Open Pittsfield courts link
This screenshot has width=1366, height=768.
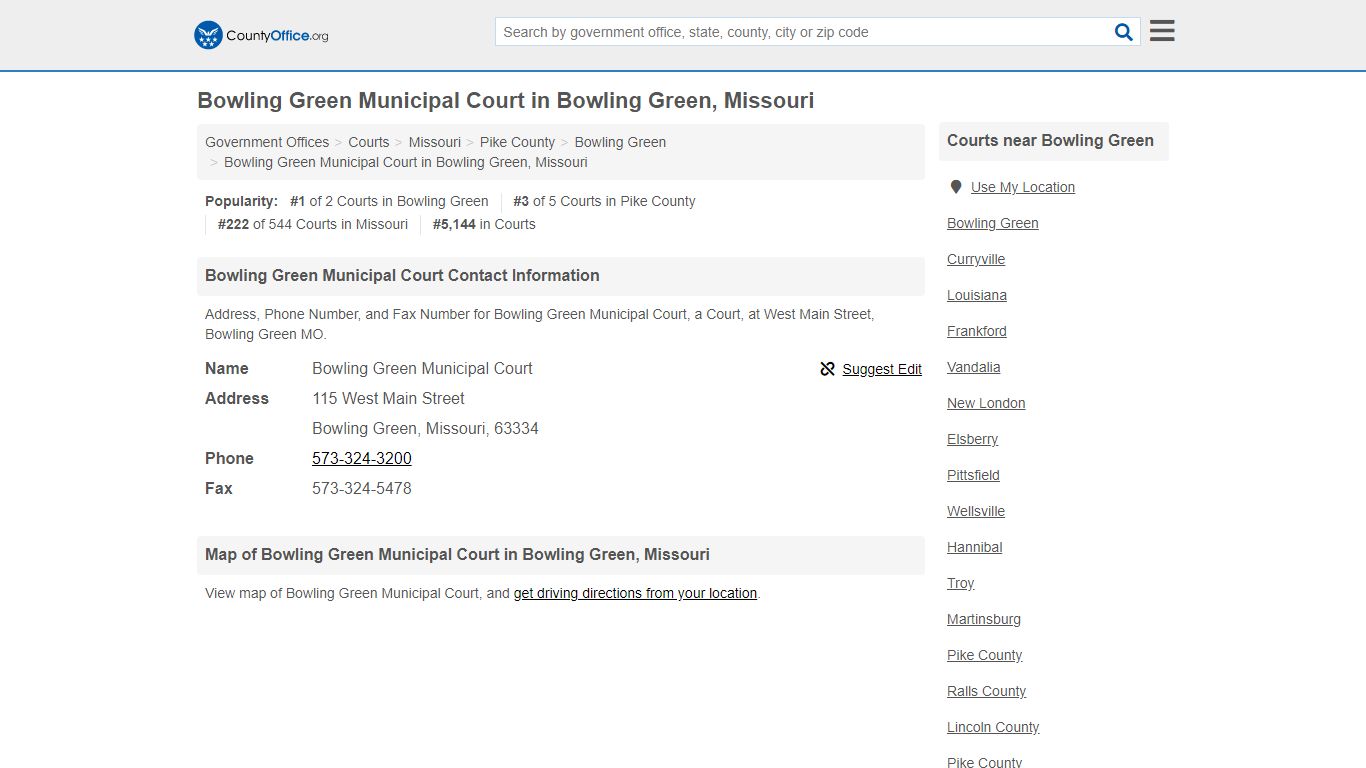tap(973, 475)
